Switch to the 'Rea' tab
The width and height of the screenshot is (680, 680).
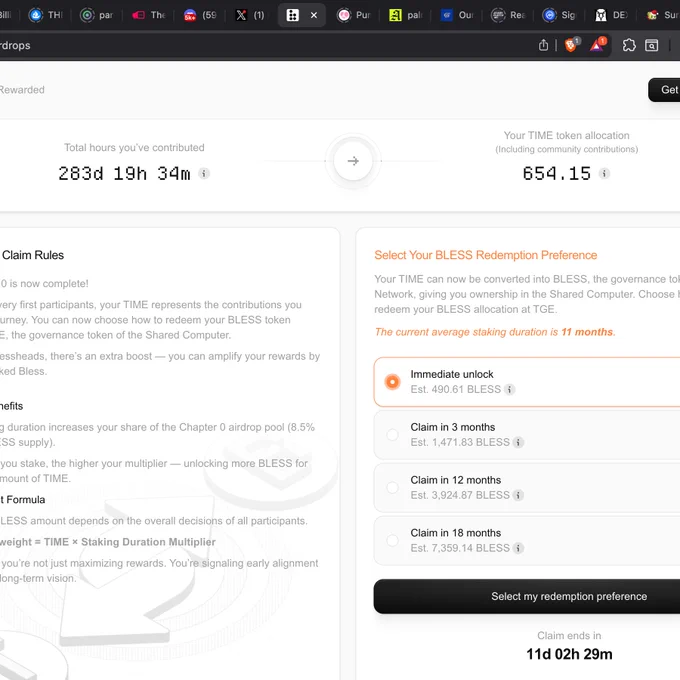(x=508, y=15)
